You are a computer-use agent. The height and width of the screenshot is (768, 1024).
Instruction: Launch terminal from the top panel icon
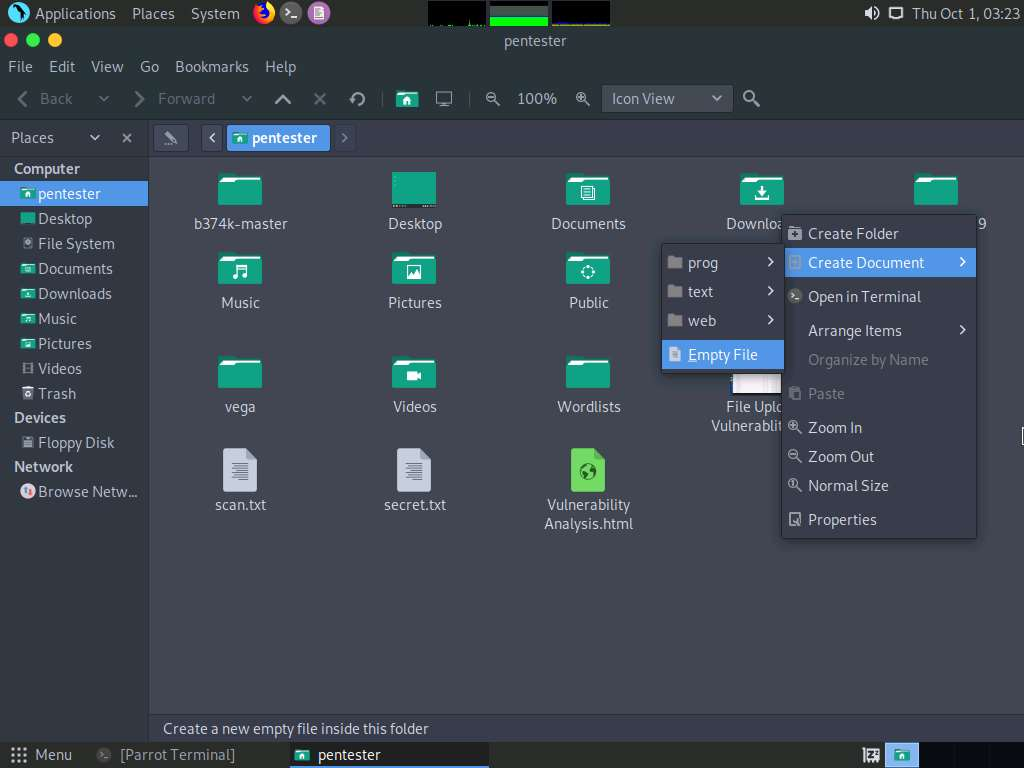tap(291, 12)
